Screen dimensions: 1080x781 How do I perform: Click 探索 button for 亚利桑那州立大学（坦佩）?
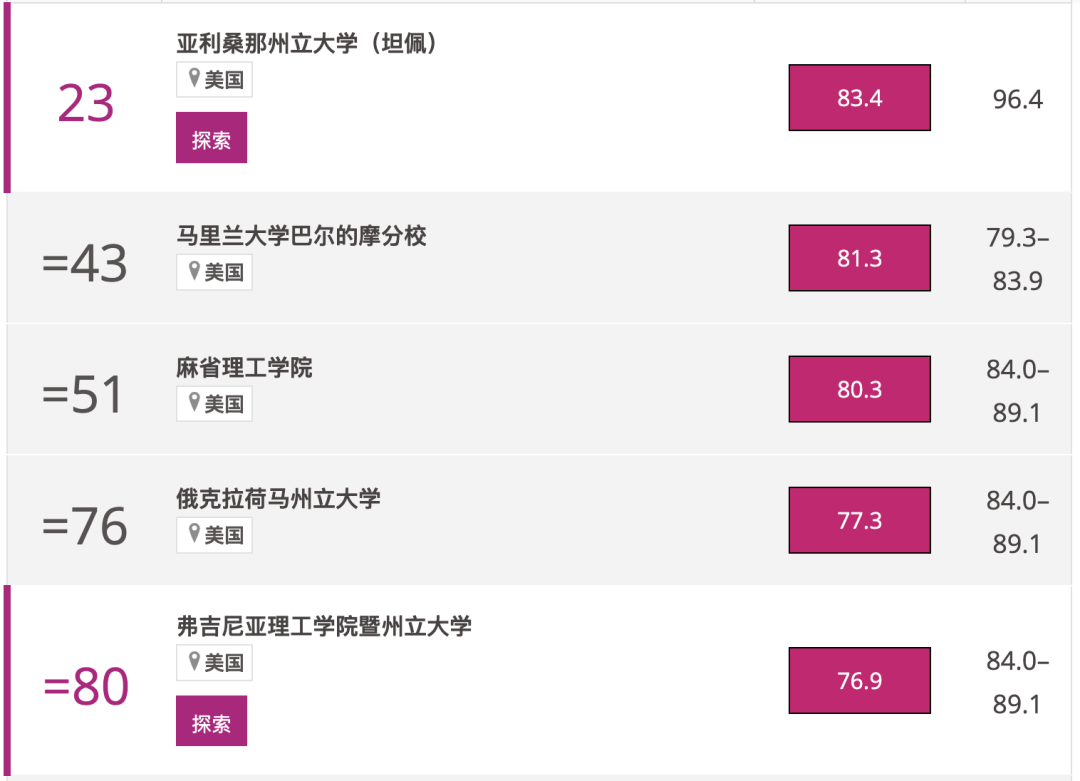click(x=211, y=138)
